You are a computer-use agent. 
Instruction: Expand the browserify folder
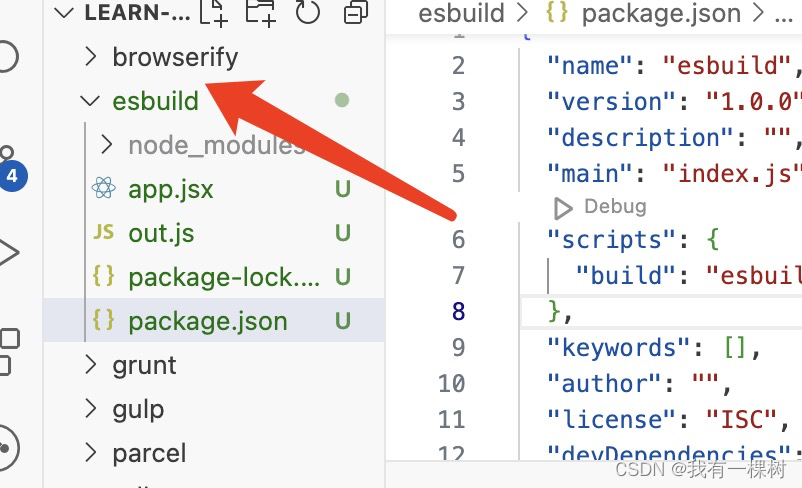point(91,57)
